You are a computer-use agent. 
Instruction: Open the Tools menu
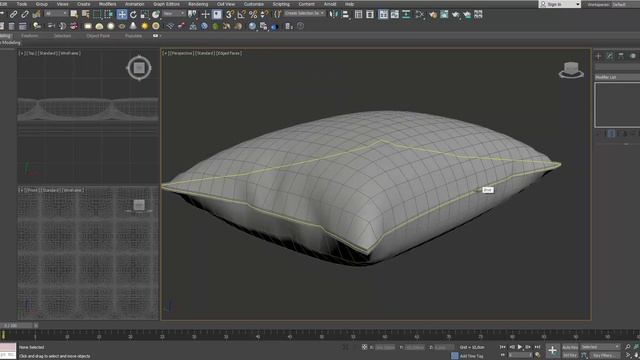pos(22,4)
